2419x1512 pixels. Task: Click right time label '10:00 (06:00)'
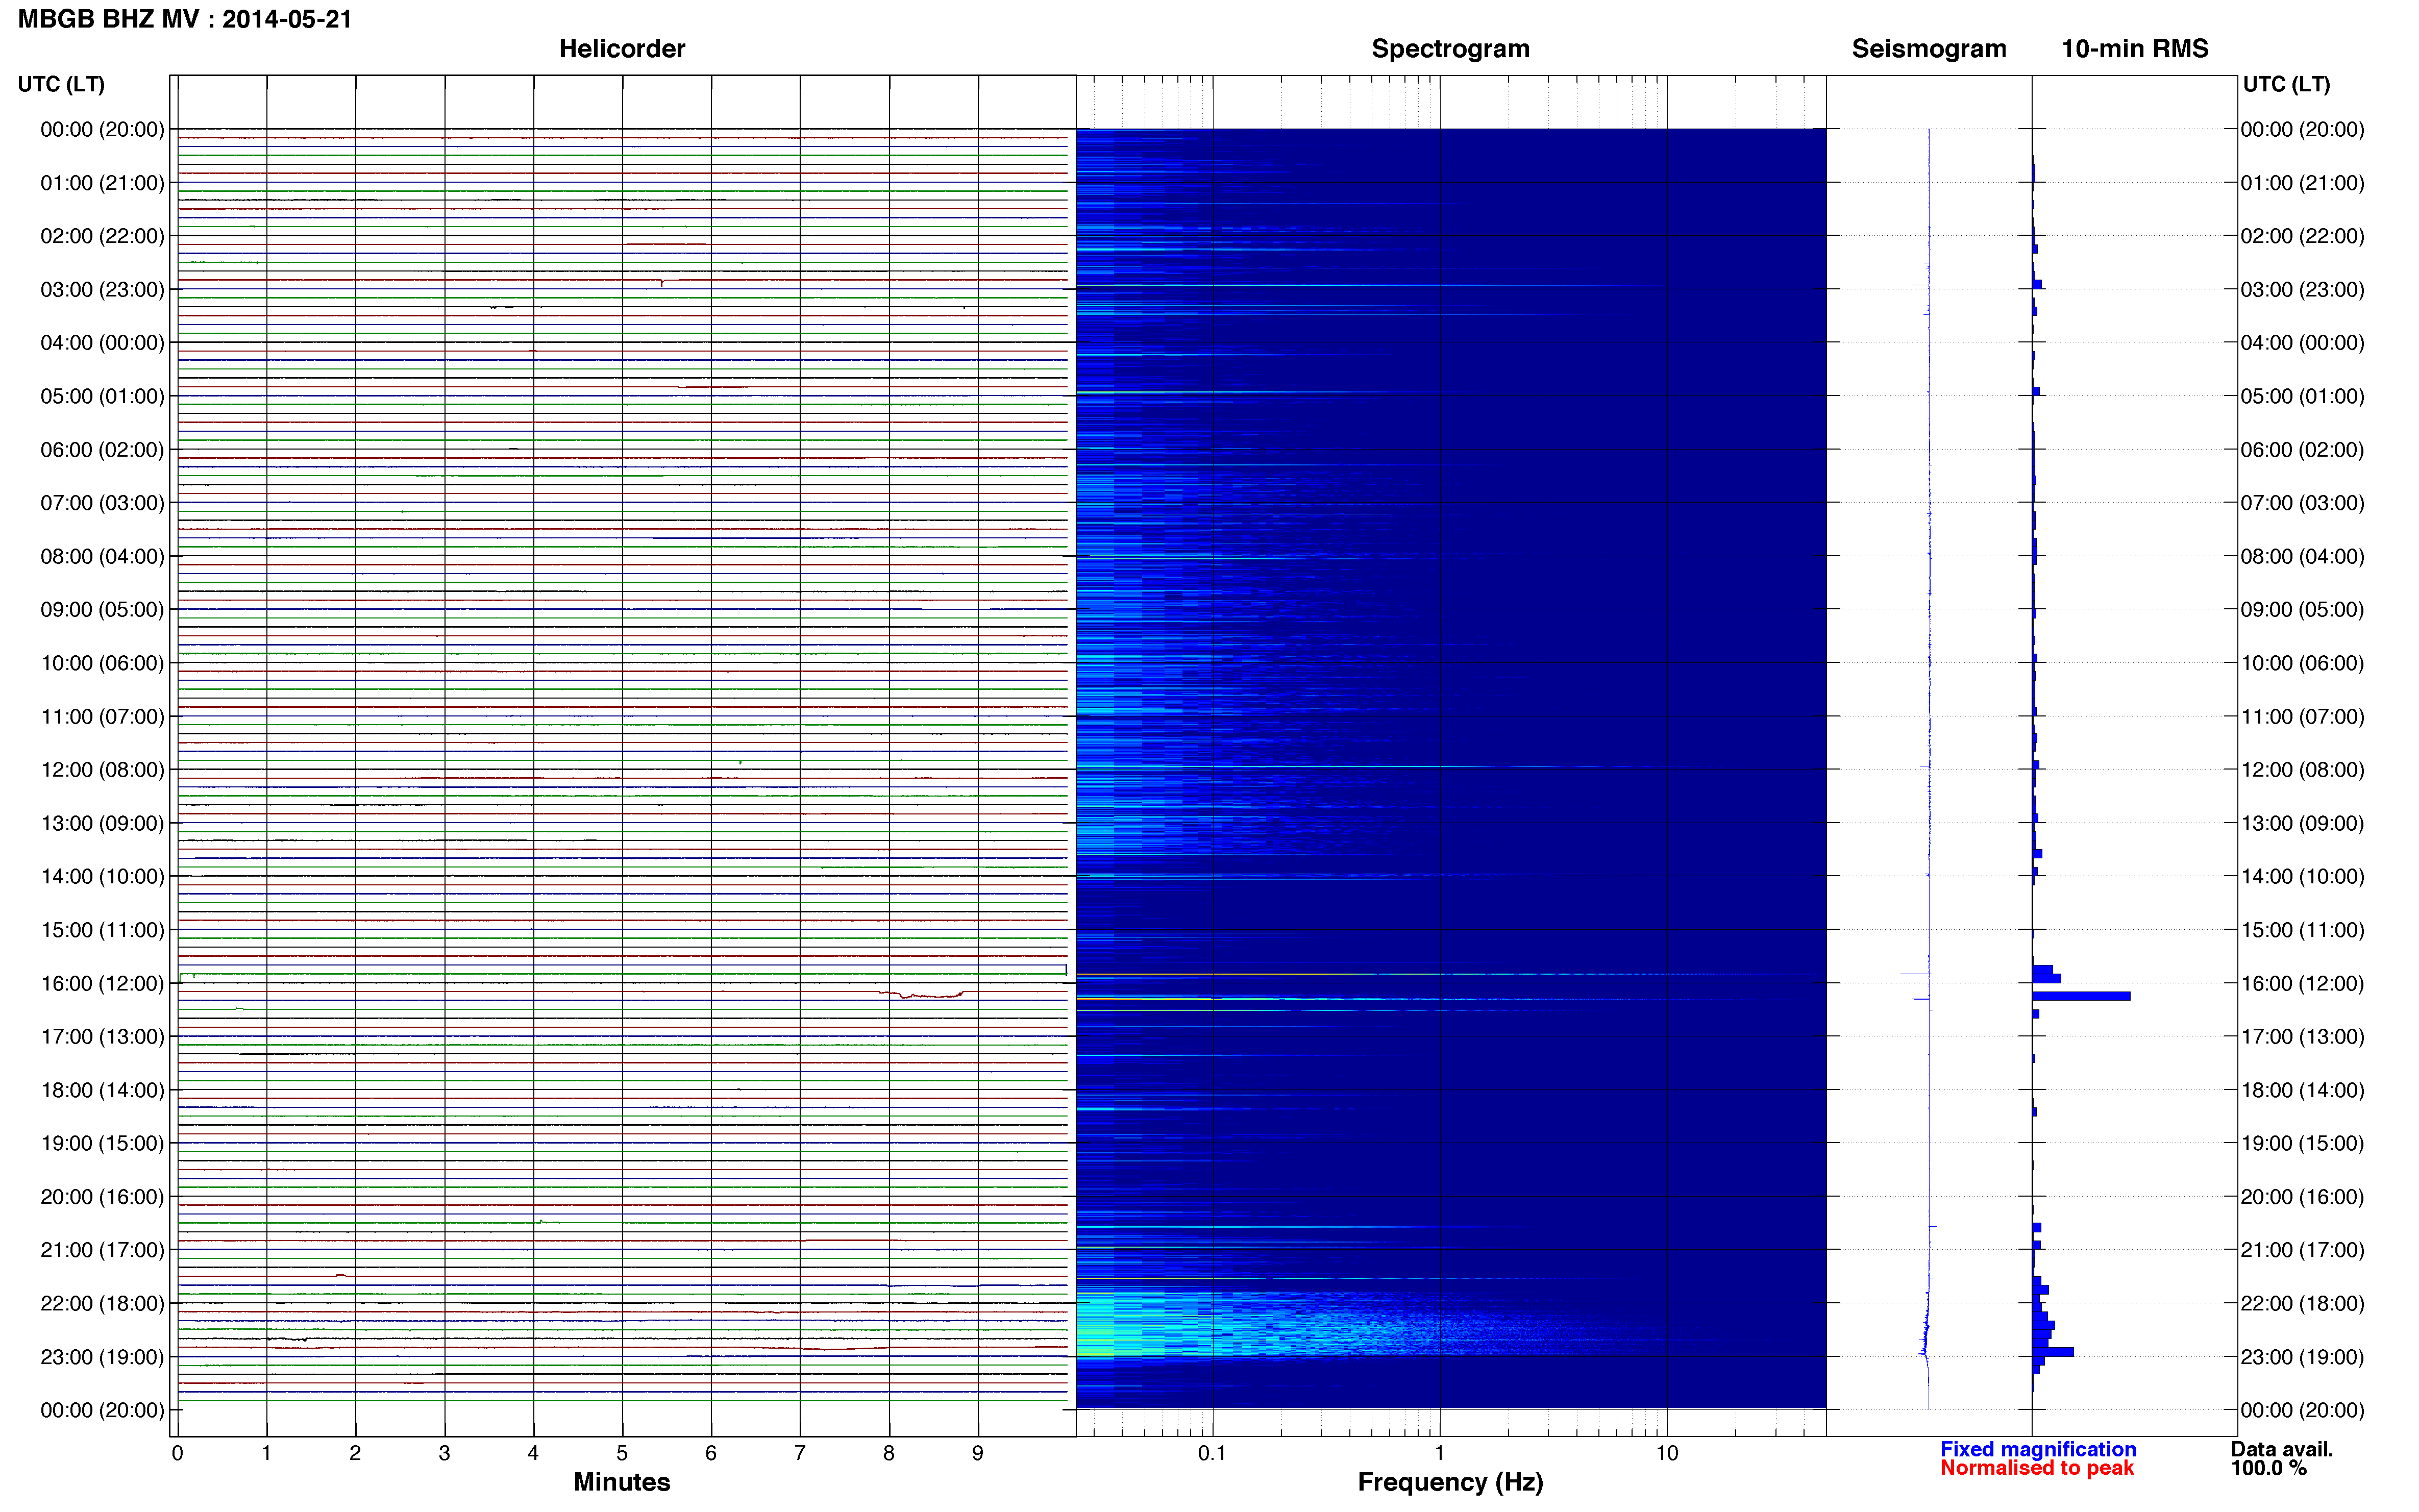(x=2302, y=663)
